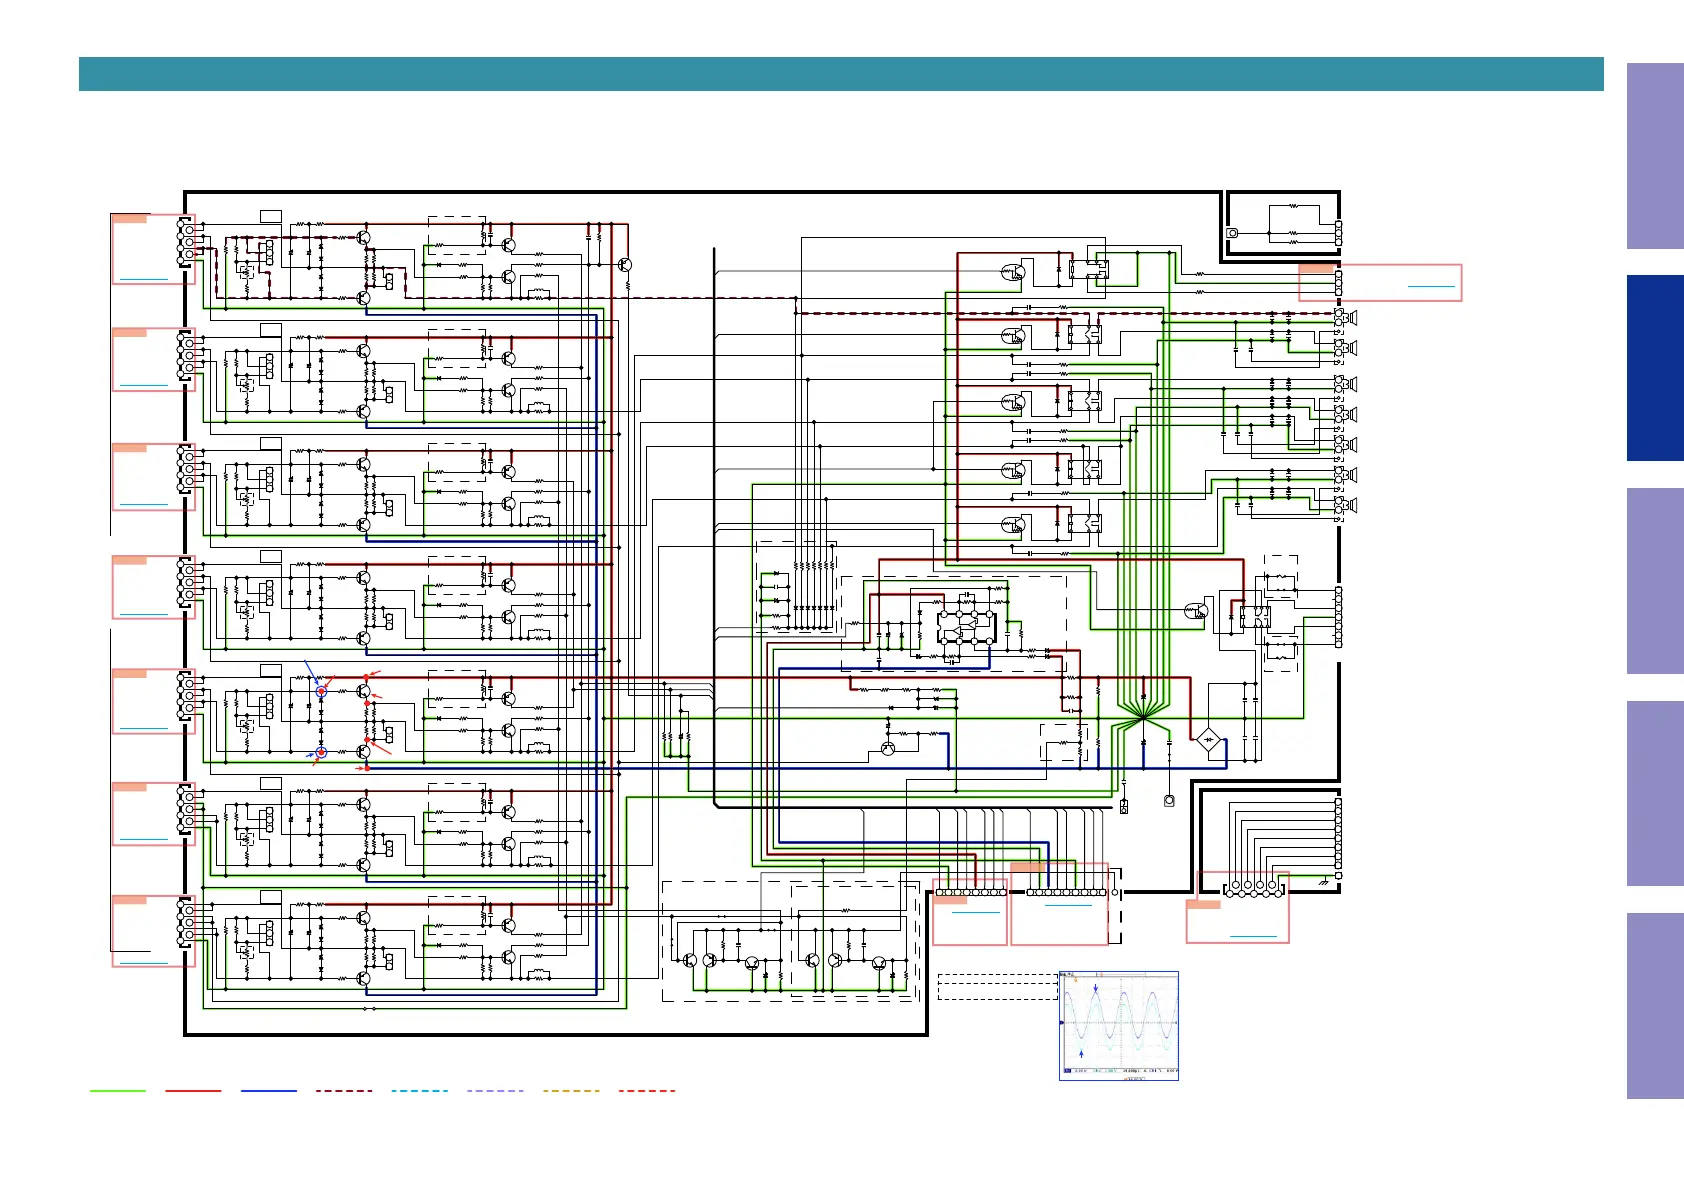Select the dark blue active side tab
1684x1191 pixels.
point(1655,368)
